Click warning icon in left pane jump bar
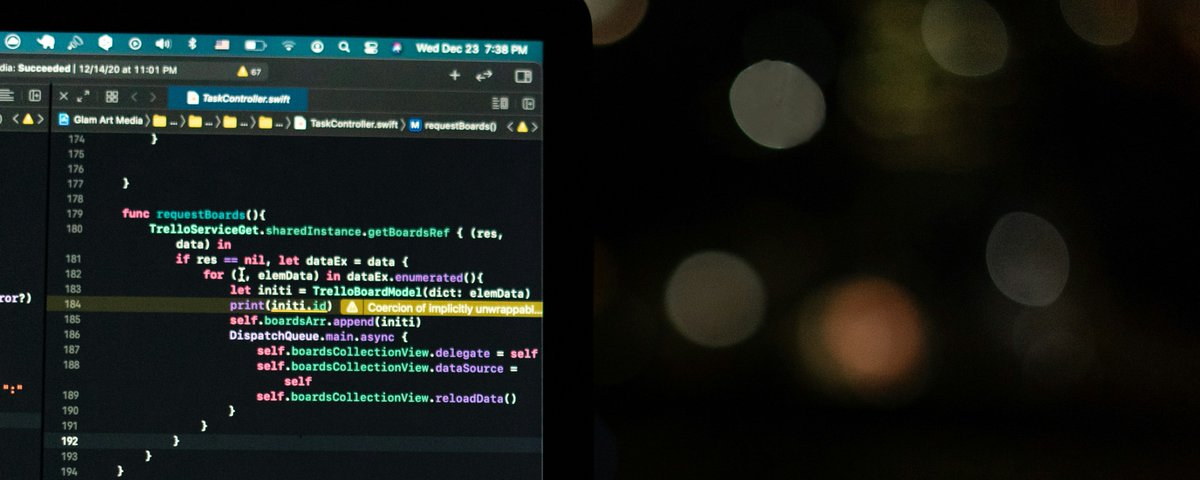This screenshot has height=480, width=1200. (x=28, y=118)
